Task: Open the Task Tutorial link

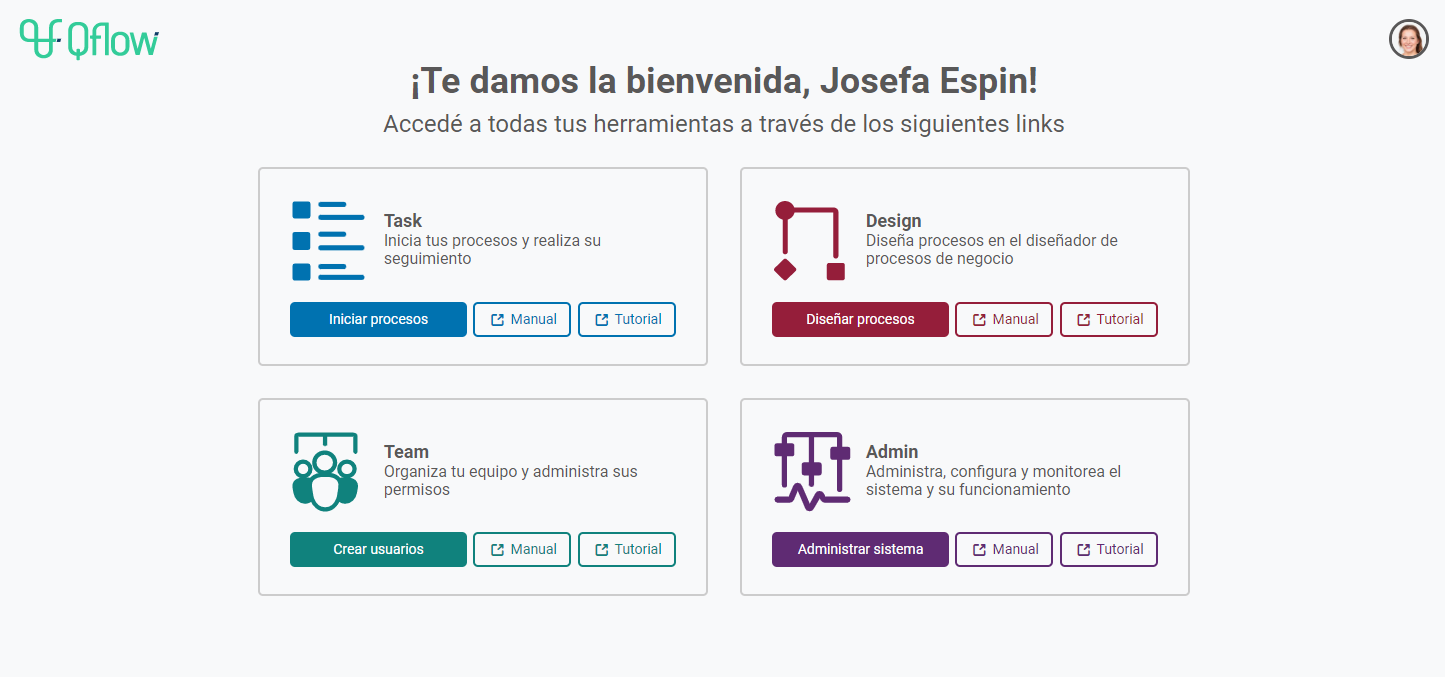Action: [x=627, y=320]
